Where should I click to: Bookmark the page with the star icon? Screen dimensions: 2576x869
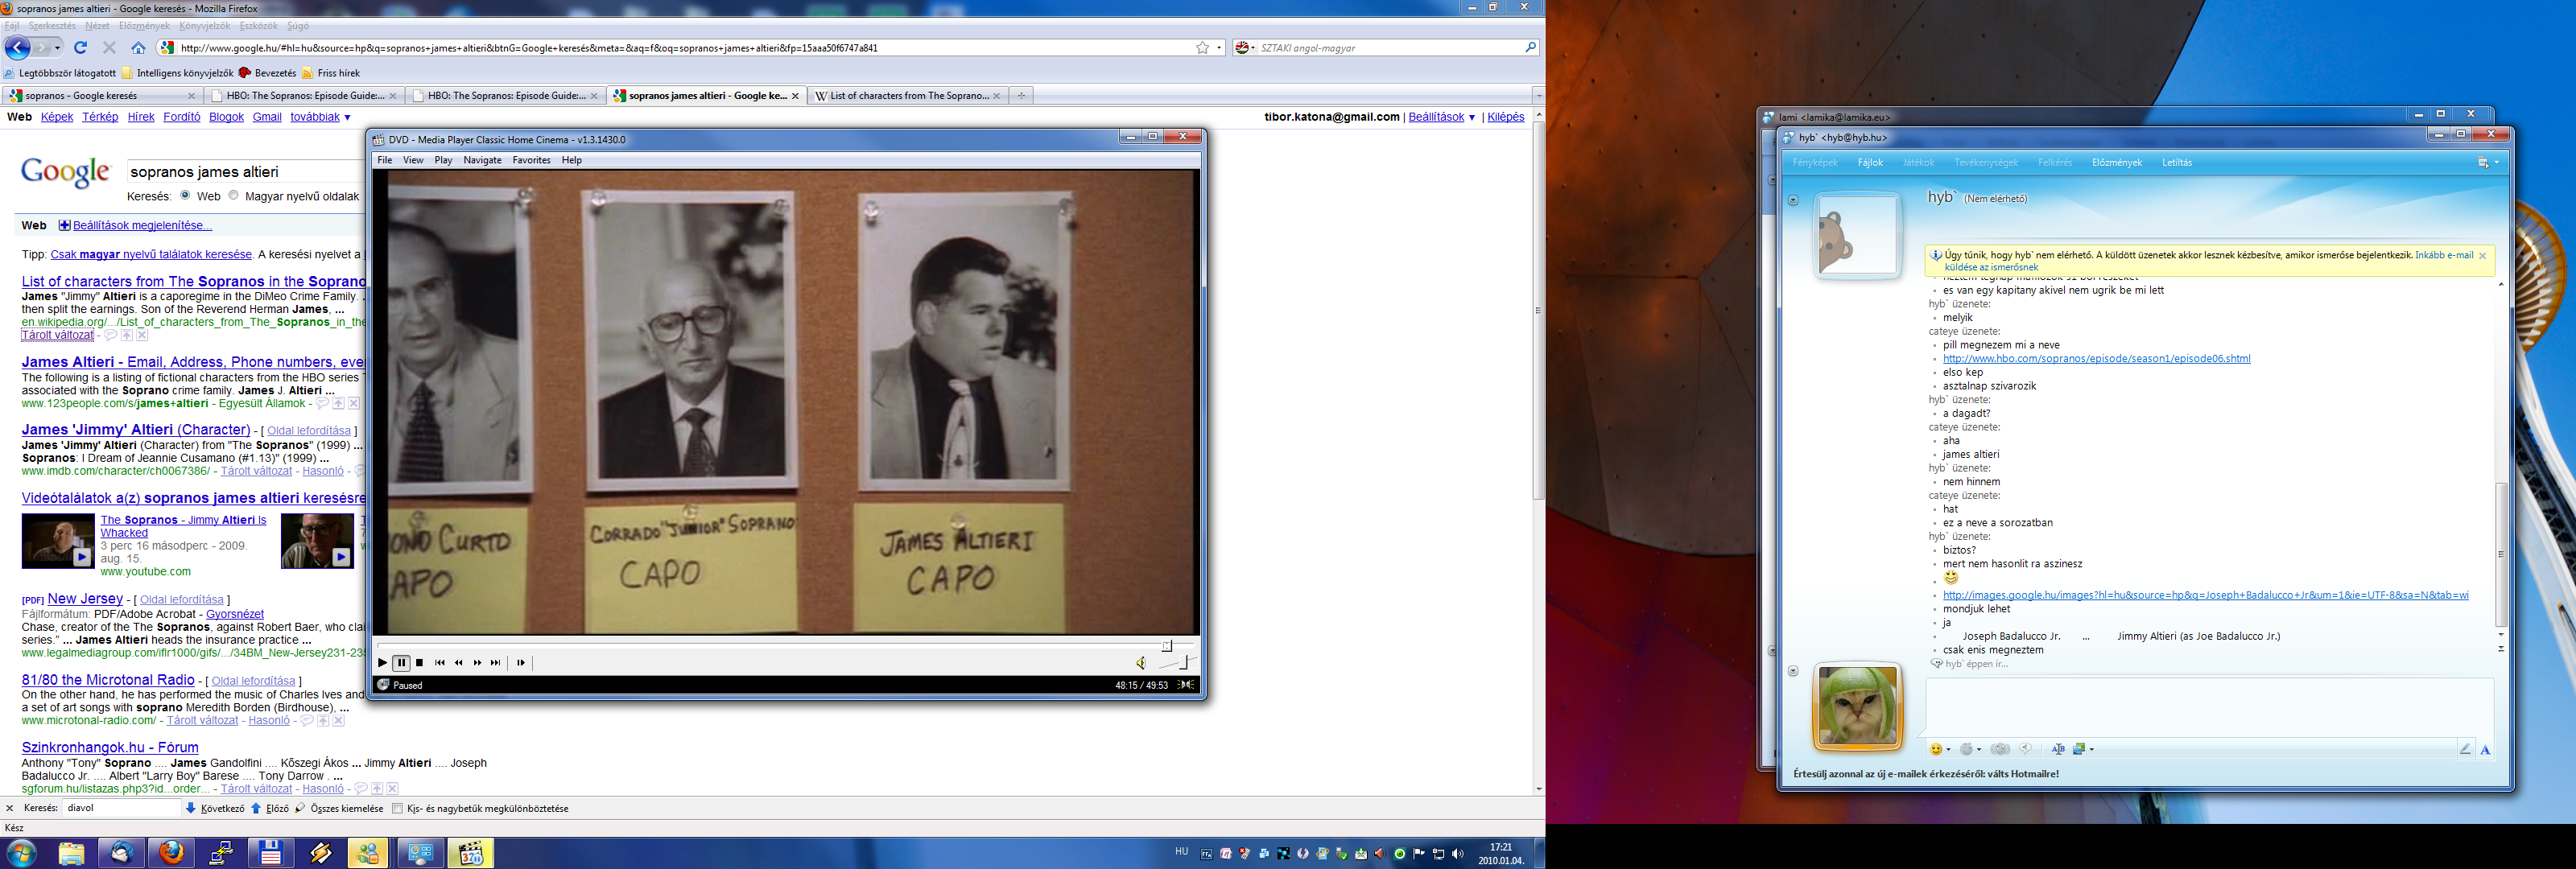click(1202, 47)
